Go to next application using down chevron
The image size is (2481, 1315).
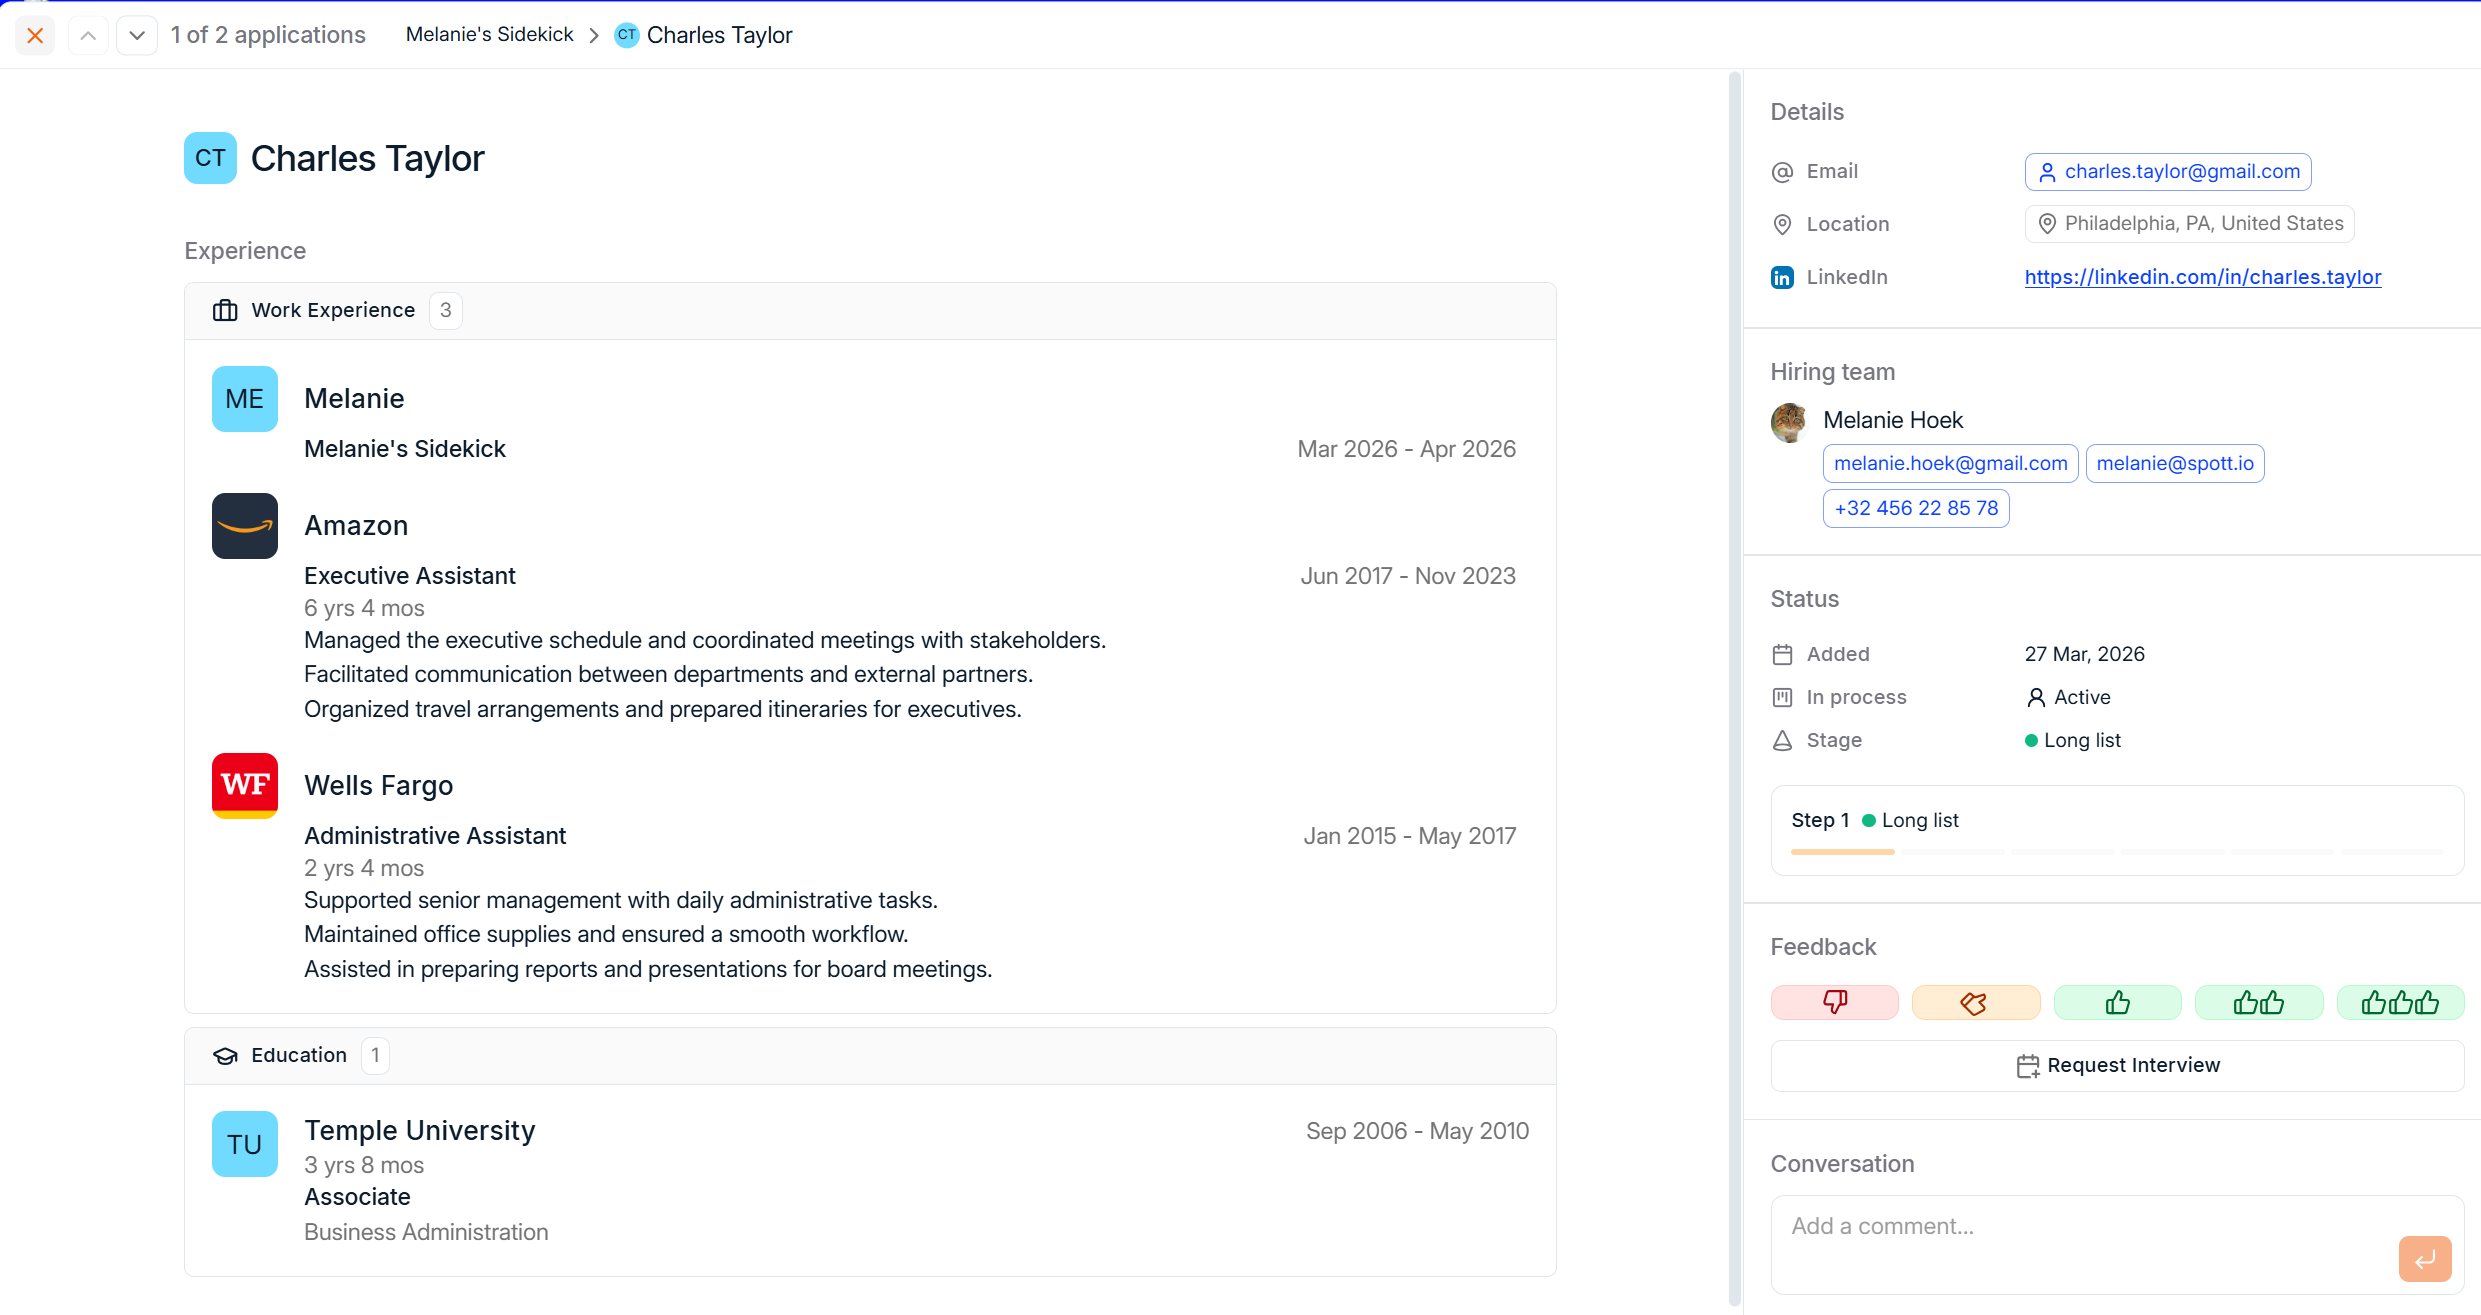click(x=137, y=36)
